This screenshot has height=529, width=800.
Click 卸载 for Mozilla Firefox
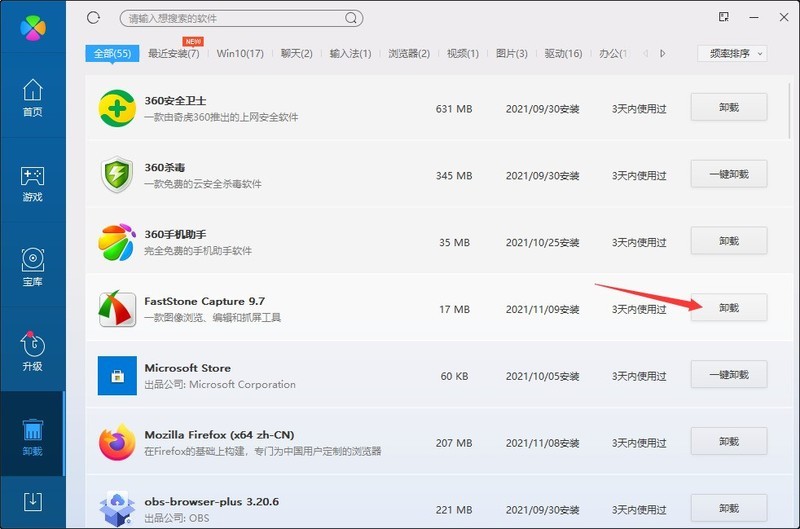click(729, 441)
